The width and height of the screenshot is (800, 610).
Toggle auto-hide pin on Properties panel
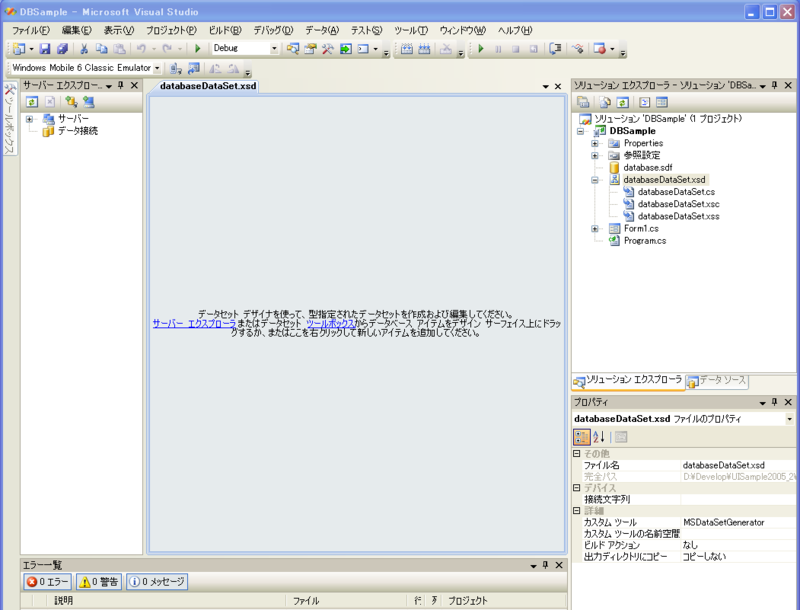pos(774,402)
